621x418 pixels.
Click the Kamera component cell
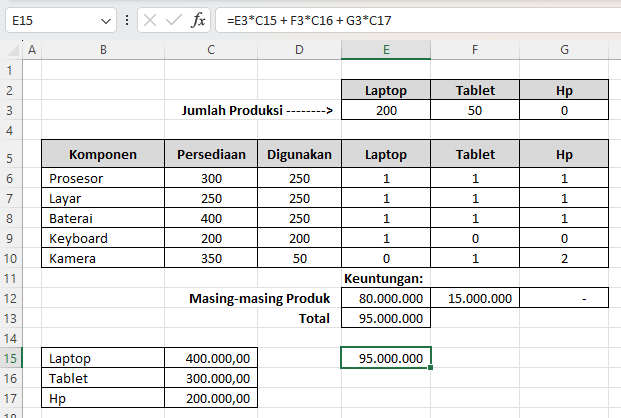pyautogui.click(x=103, y=258)
